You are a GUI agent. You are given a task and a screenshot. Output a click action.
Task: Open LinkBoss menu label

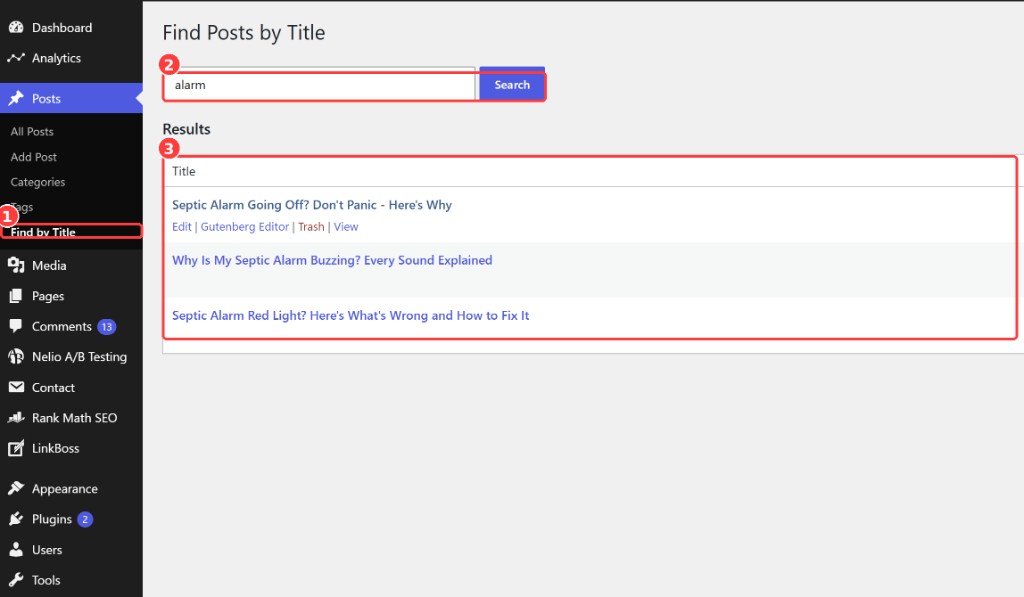click(56, 448)
